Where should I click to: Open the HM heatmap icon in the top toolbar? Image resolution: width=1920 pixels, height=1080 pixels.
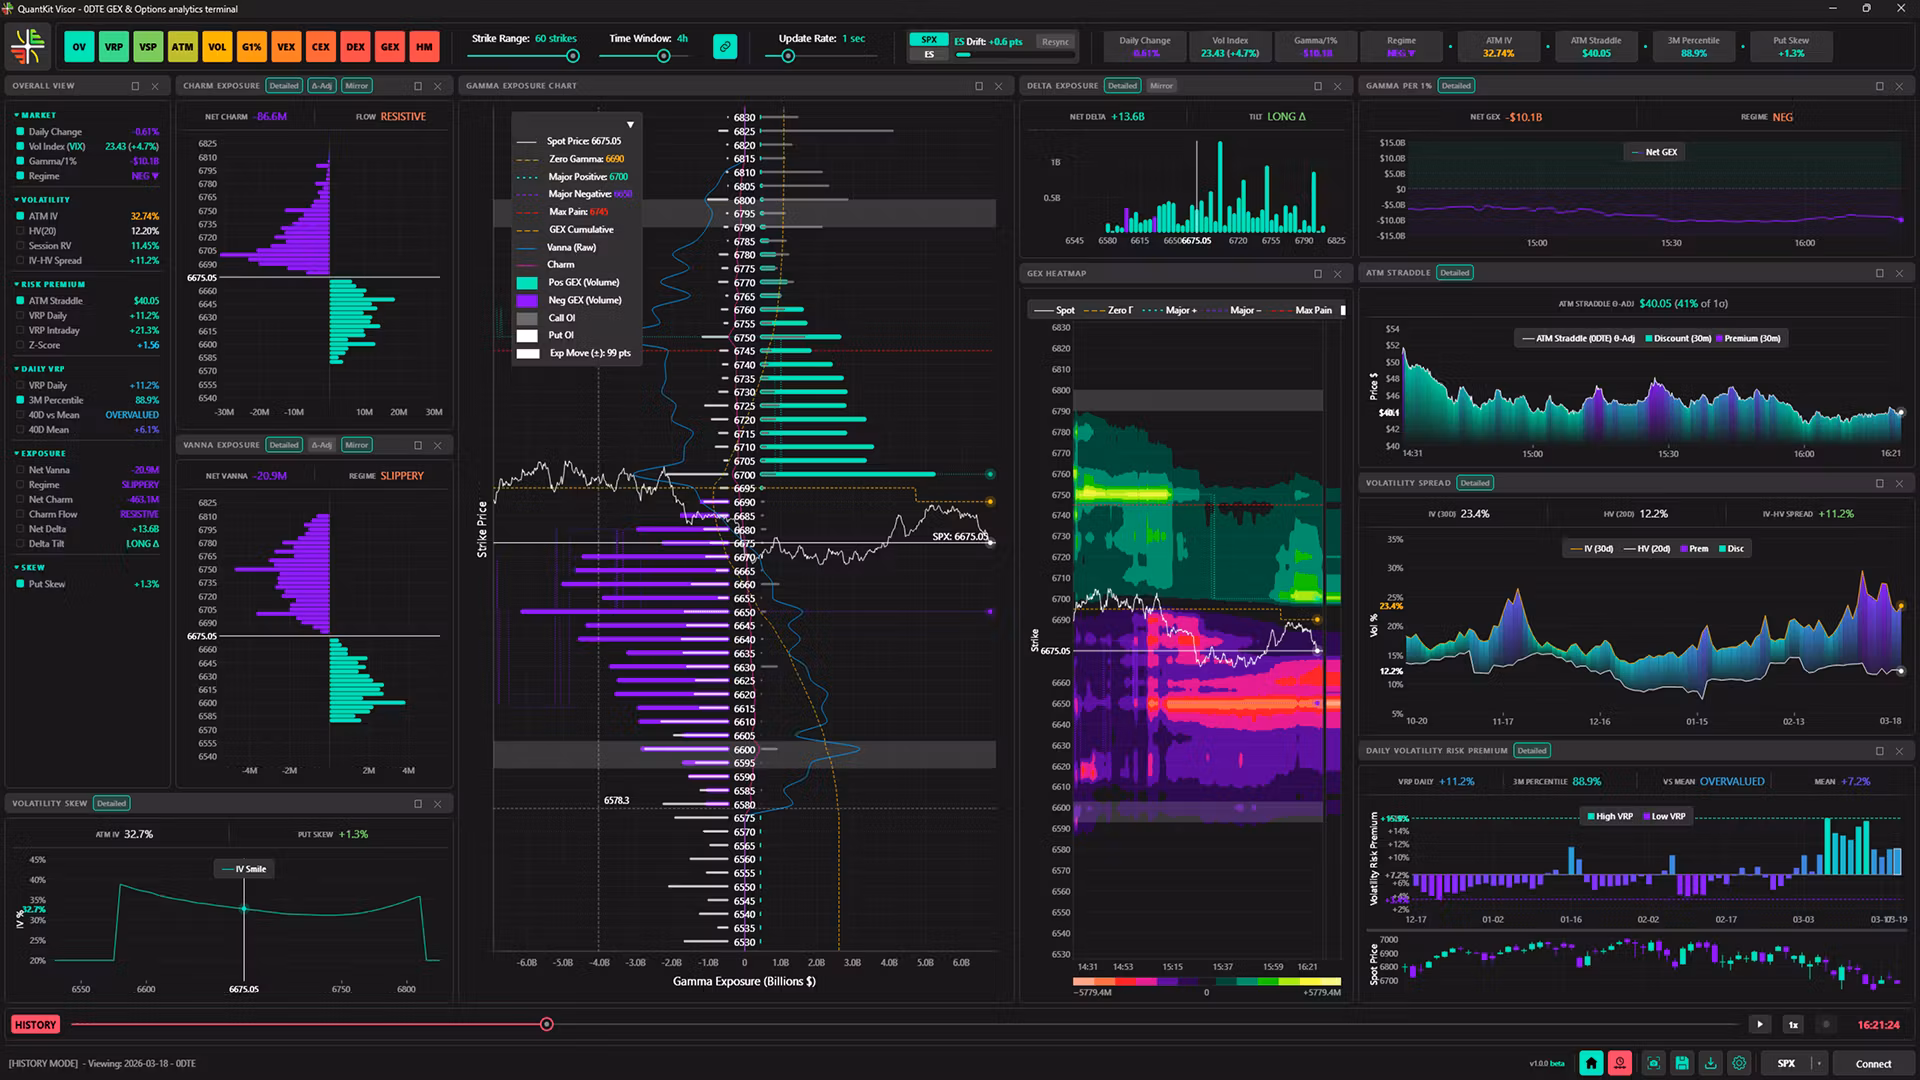pos(424,46)
